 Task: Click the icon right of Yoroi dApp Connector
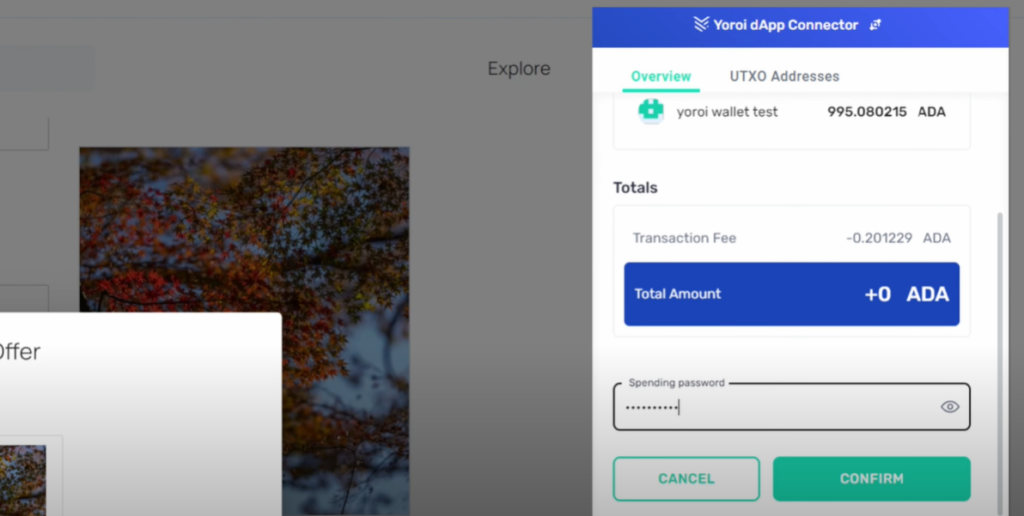coord(875,25)
